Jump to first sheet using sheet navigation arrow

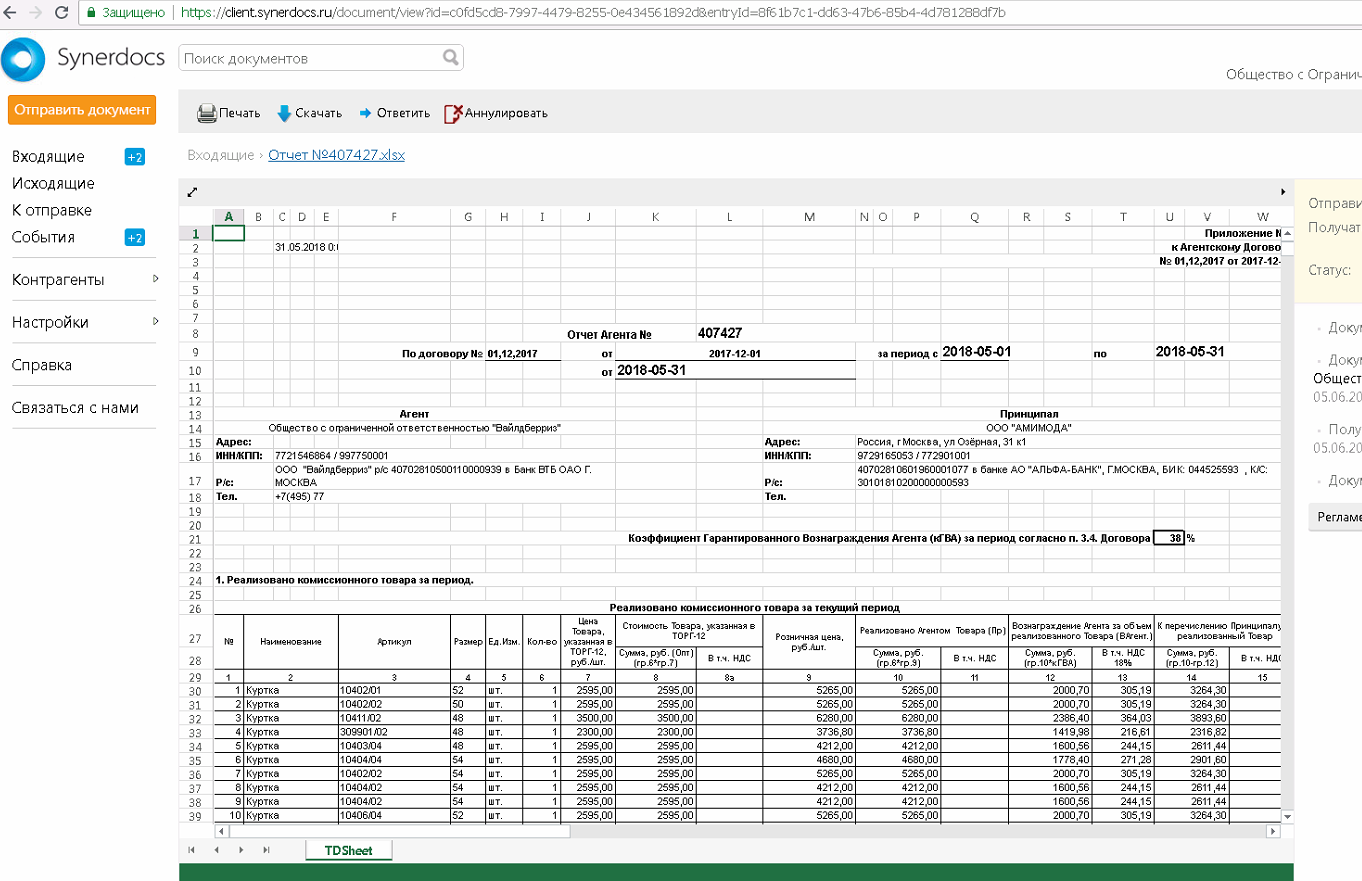point(191,850)
